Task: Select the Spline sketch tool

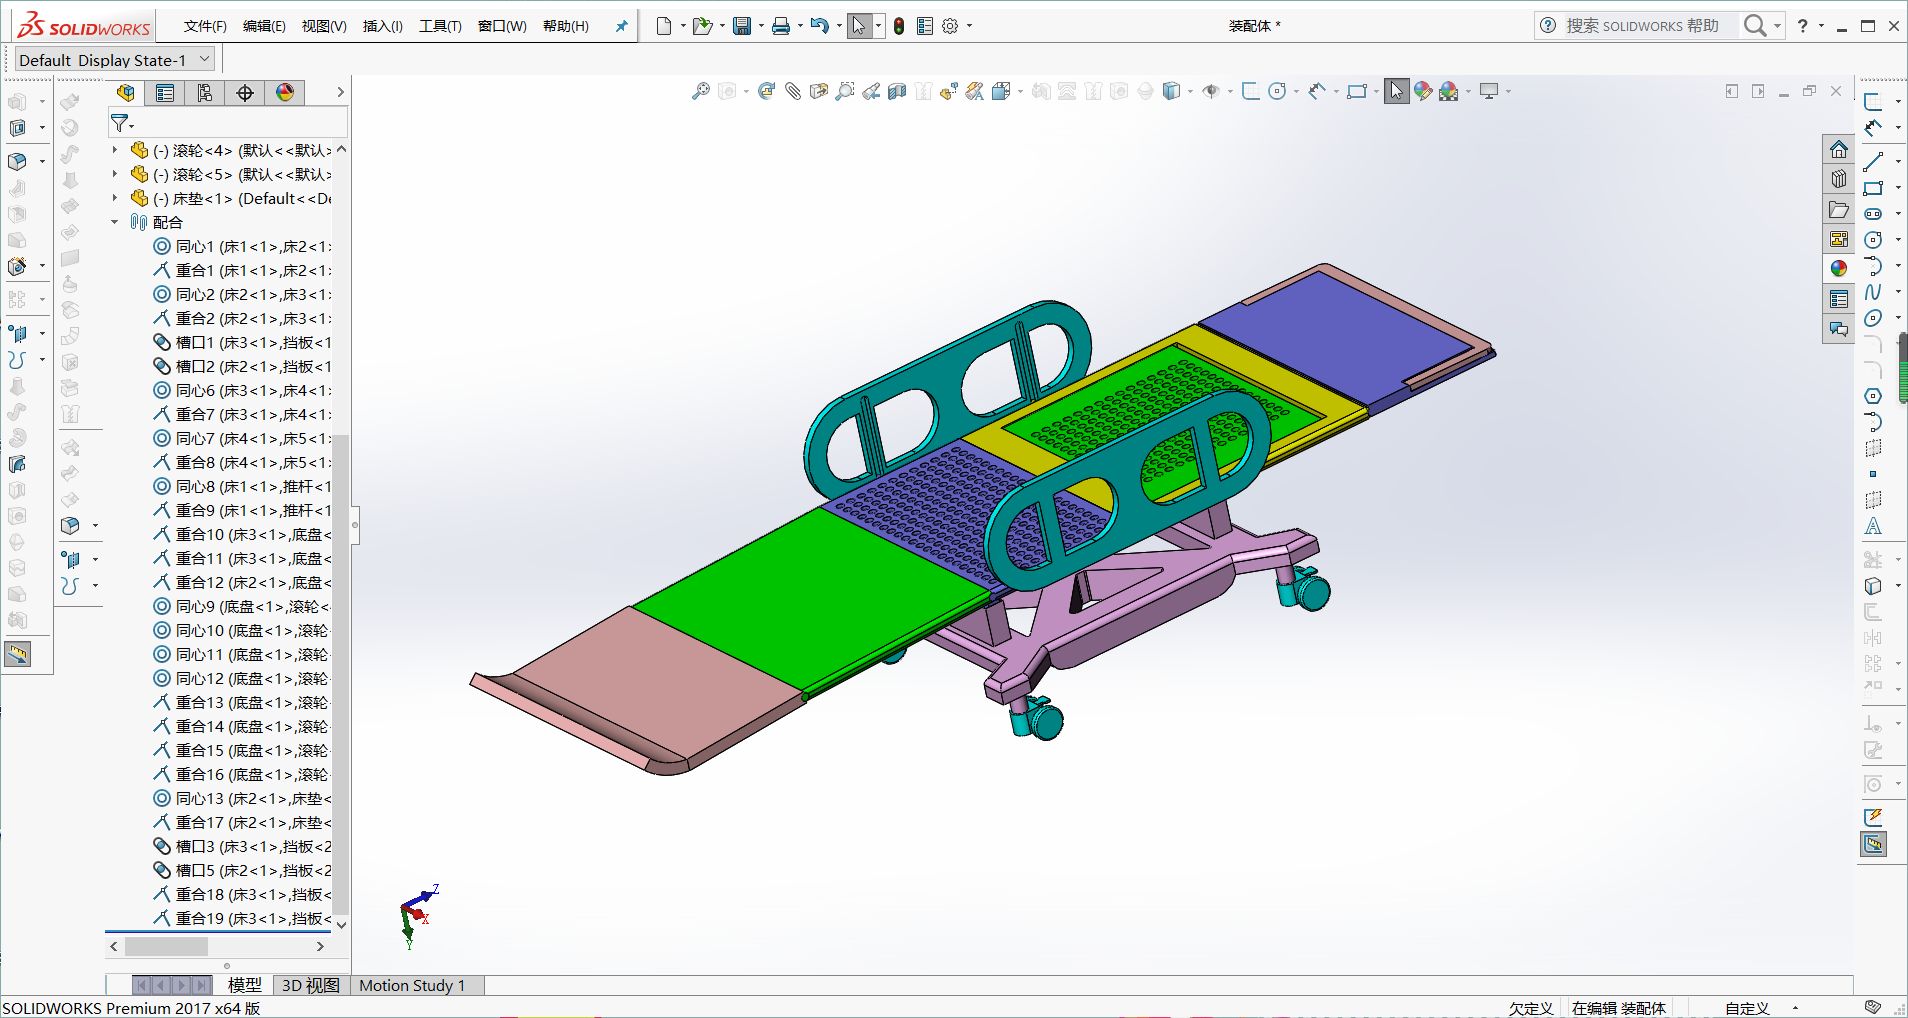Action: 1873,291
